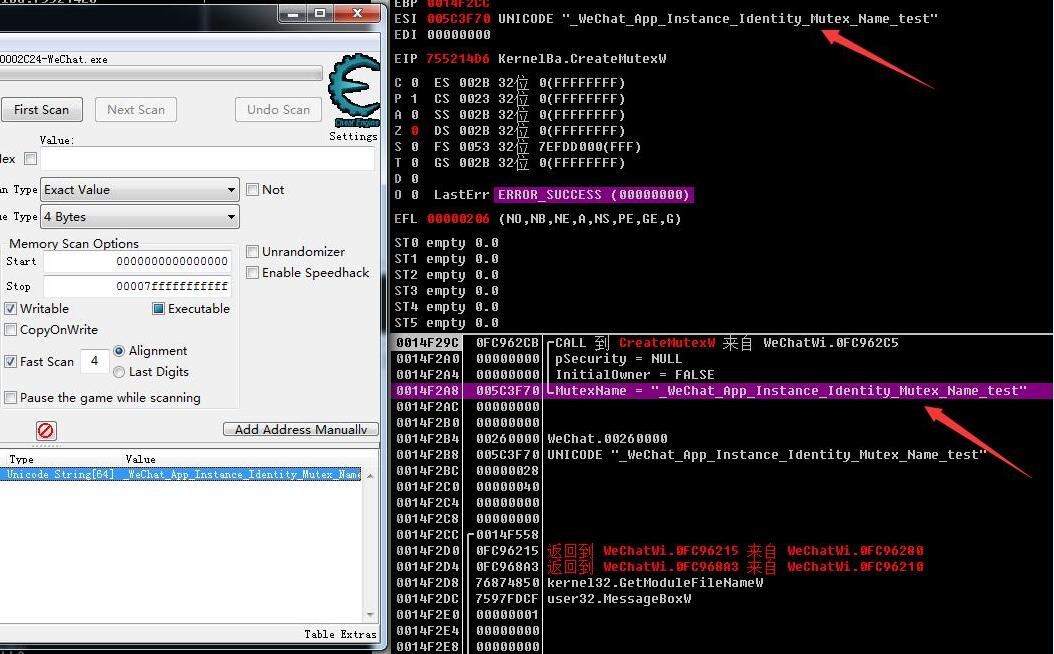Viewport: 1054px width, 654px height.
Task: Check the Unrandomizer option
Action: 253,251
